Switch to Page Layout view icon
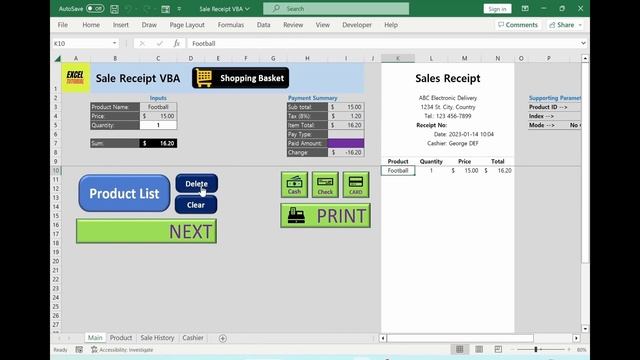 (x=479, y=349)
